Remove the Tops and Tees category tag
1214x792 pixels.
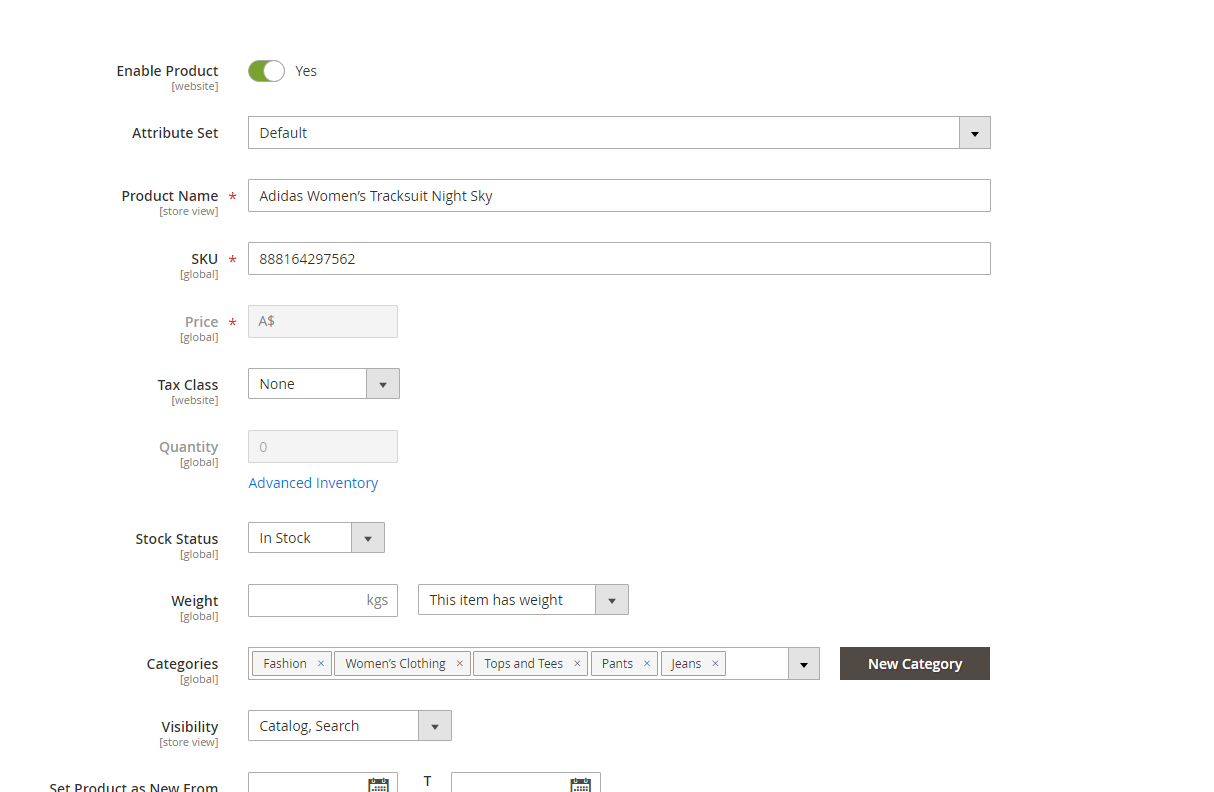pyautogui.click(x=577, y=663)
